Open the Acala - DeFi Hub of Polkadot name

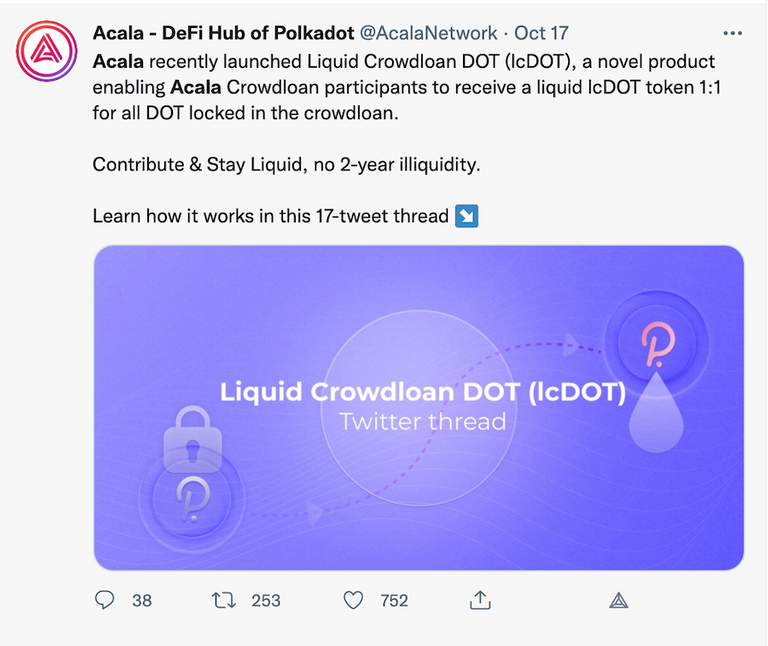coord(223,33)
